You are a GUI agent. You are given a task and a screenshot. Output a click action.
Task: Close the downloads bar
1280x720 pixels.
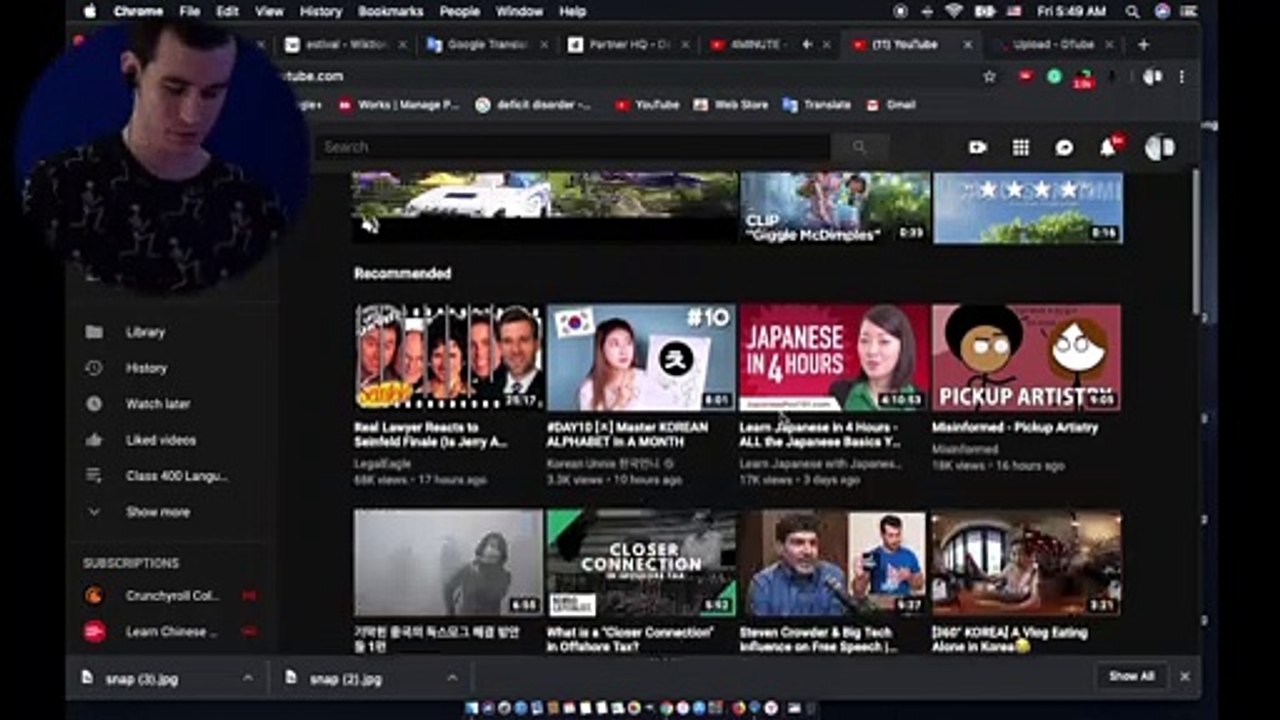[1185, 676]
